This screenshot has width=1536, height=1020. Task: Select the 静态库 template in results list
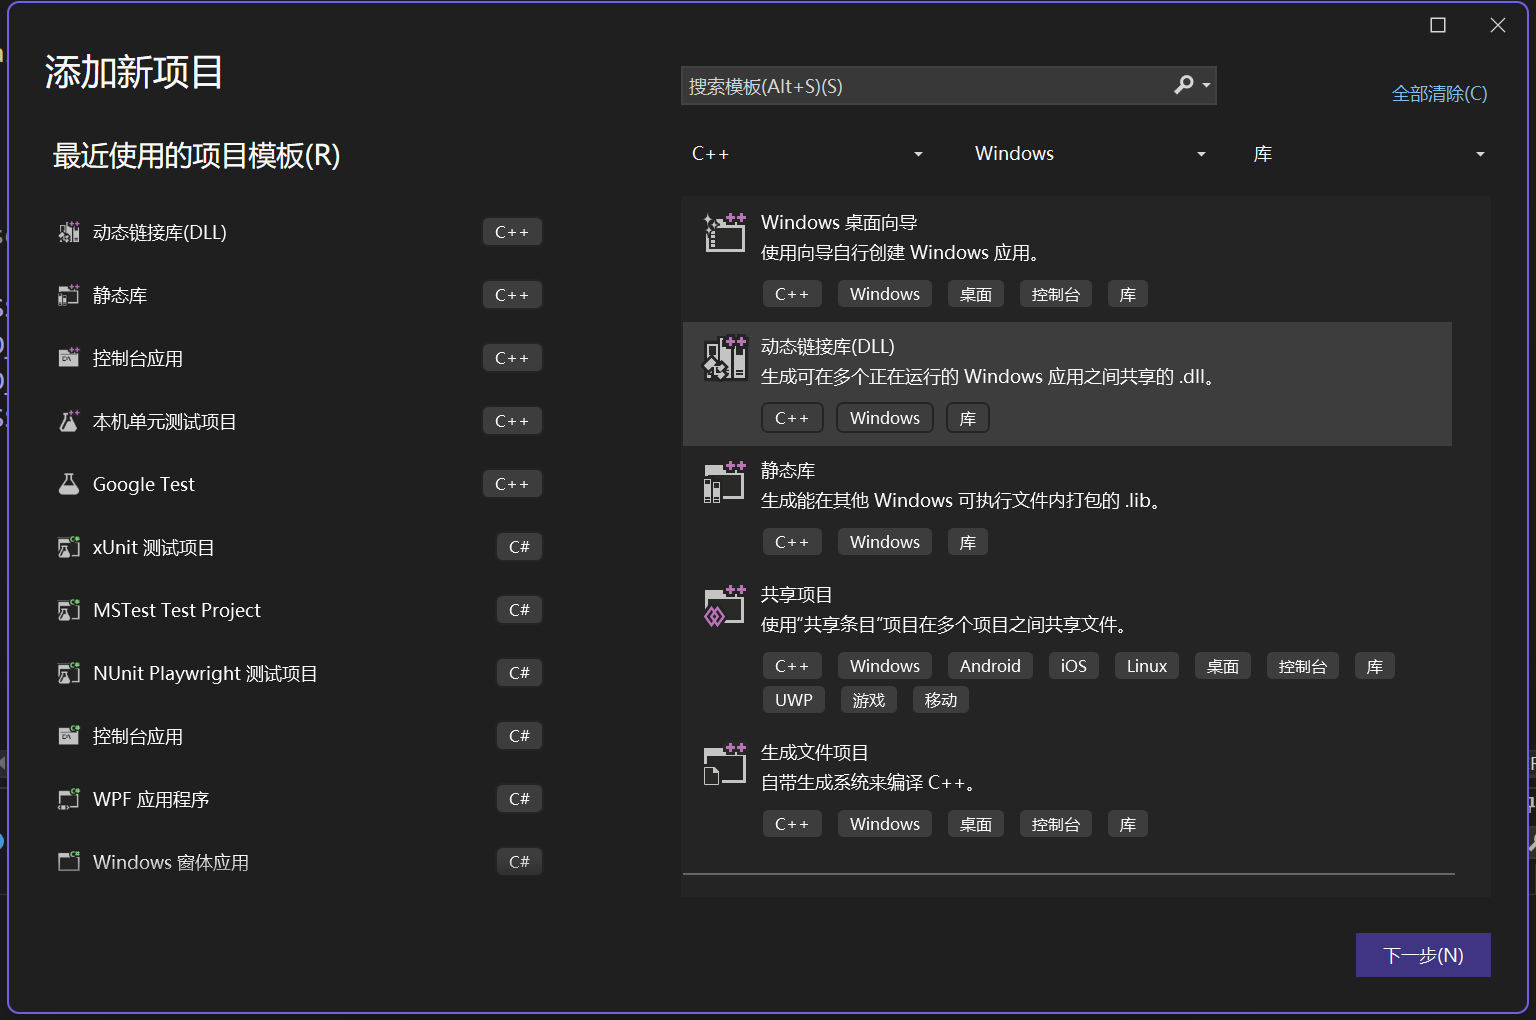1067,508
